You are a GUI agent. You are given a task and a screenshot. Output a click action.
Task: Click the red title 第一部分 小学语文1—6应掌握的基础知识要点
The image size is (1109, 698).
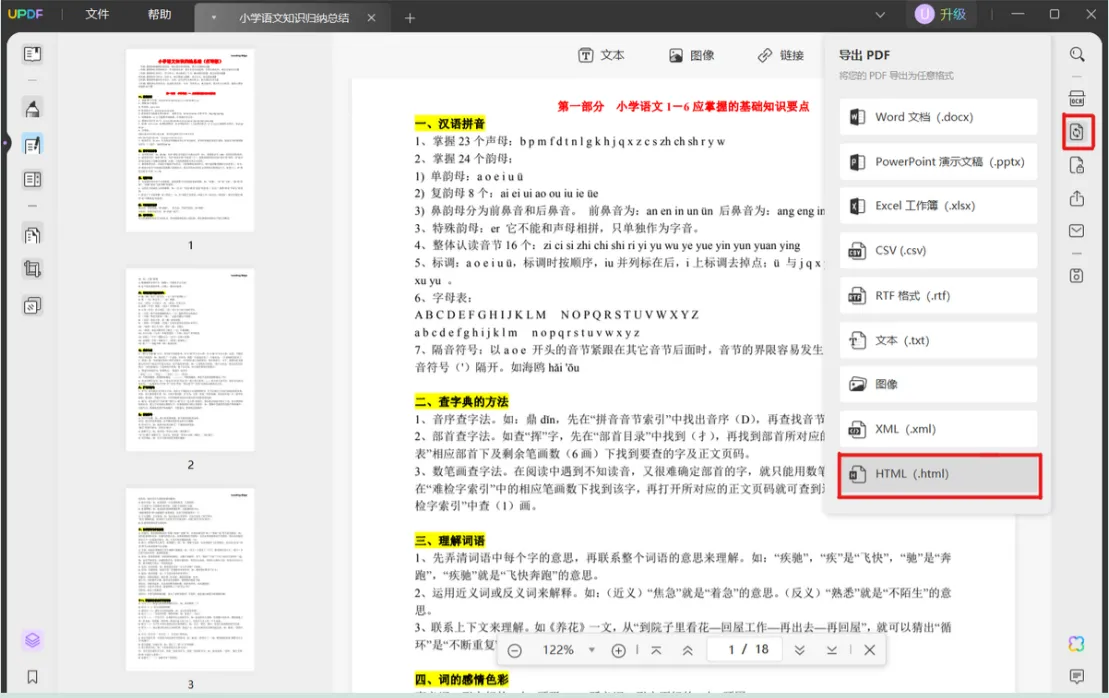683,106
